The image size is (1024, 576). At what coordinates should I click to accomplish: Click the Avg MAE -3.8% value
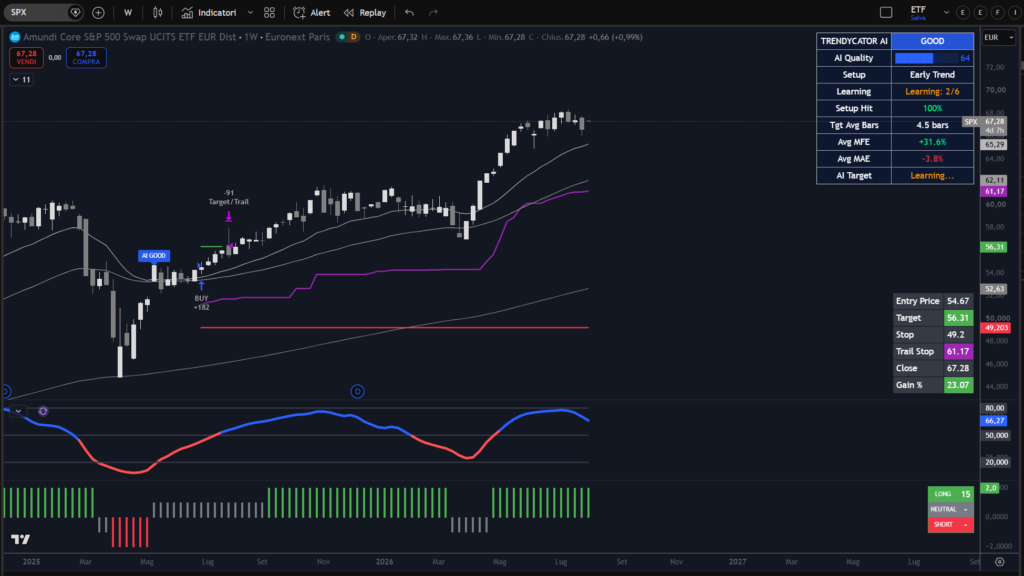point(932,159)
